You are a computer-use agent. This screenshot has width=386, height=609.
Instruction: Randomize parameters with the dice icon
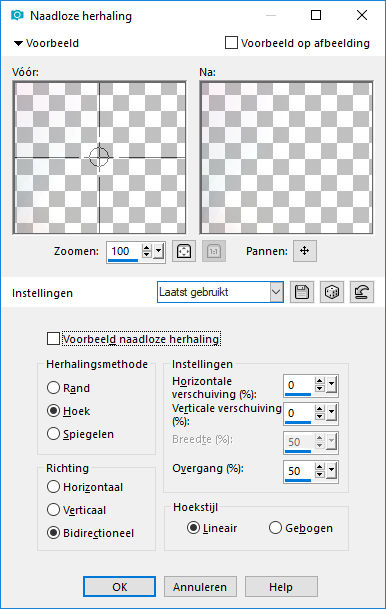tap(332, 292)
